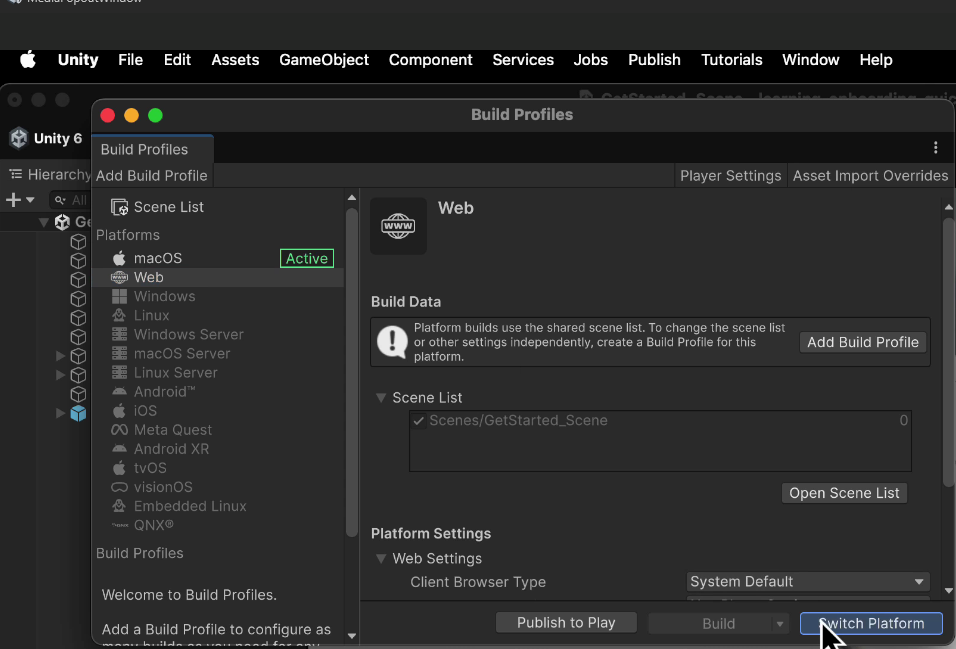Click the Unity 6 logo in editor

[x=19, y=138]
